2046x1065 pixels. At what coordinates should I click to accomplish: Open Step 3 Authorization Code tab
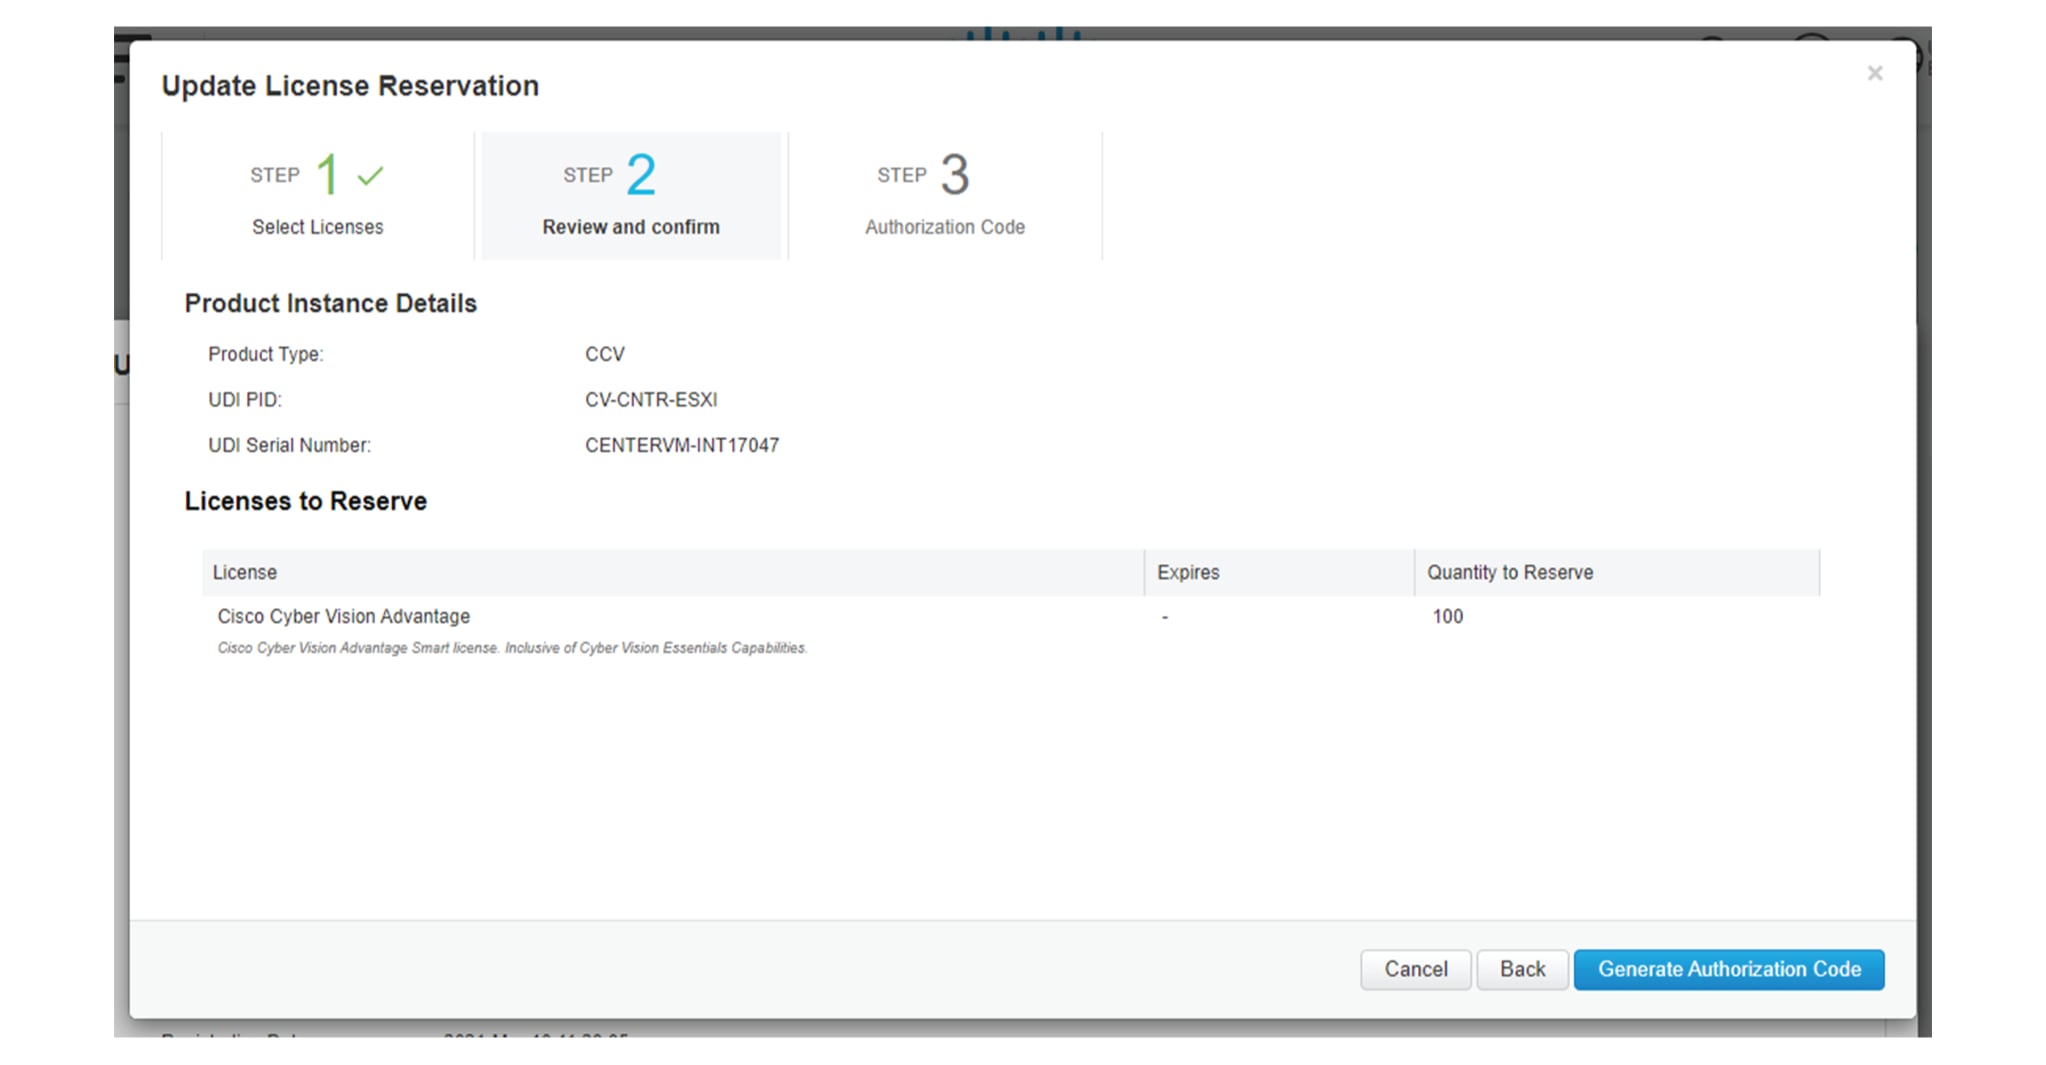tap(945, 196)
